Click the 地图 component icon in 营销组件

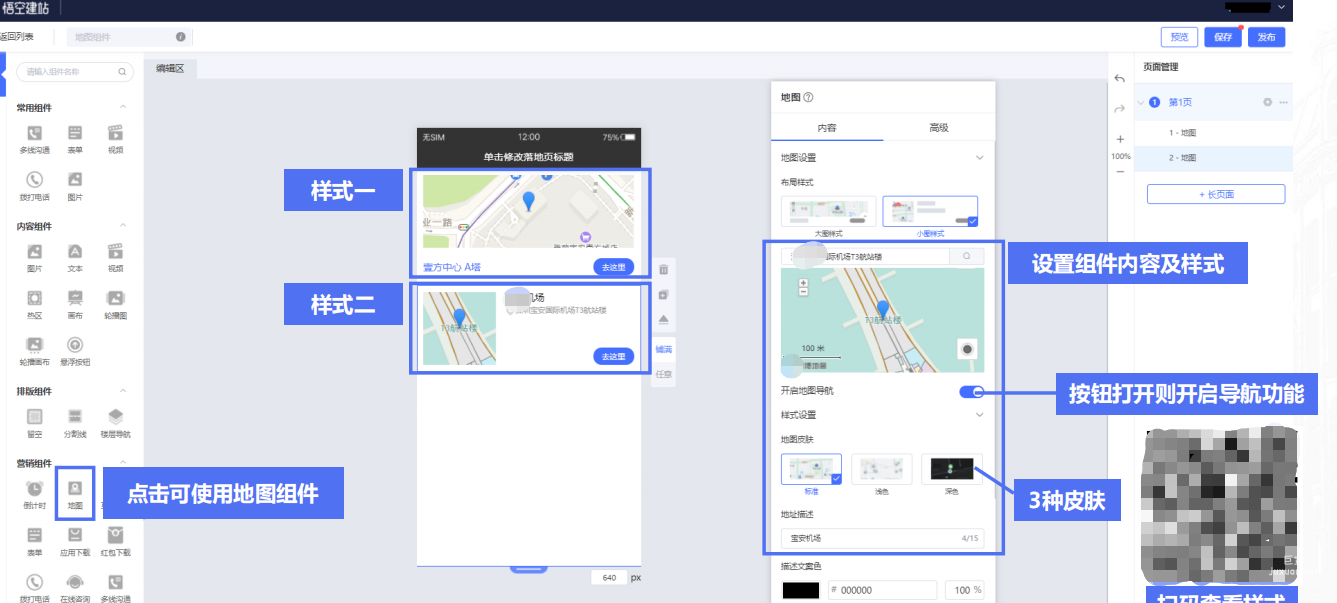click(75, 489)
